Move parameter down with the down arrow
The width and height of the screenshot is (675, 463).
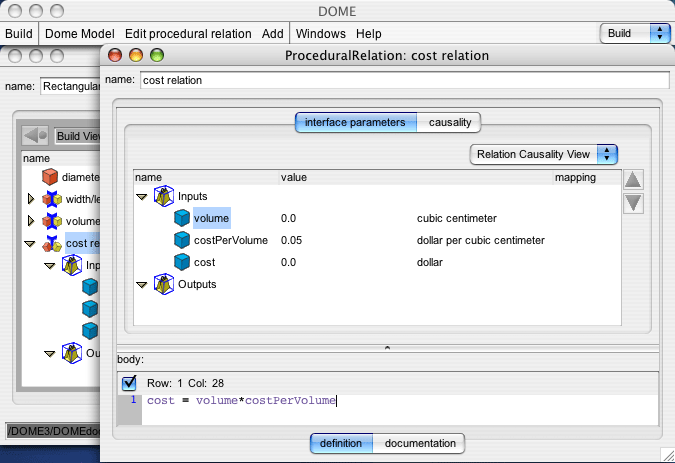click(633, 203)
